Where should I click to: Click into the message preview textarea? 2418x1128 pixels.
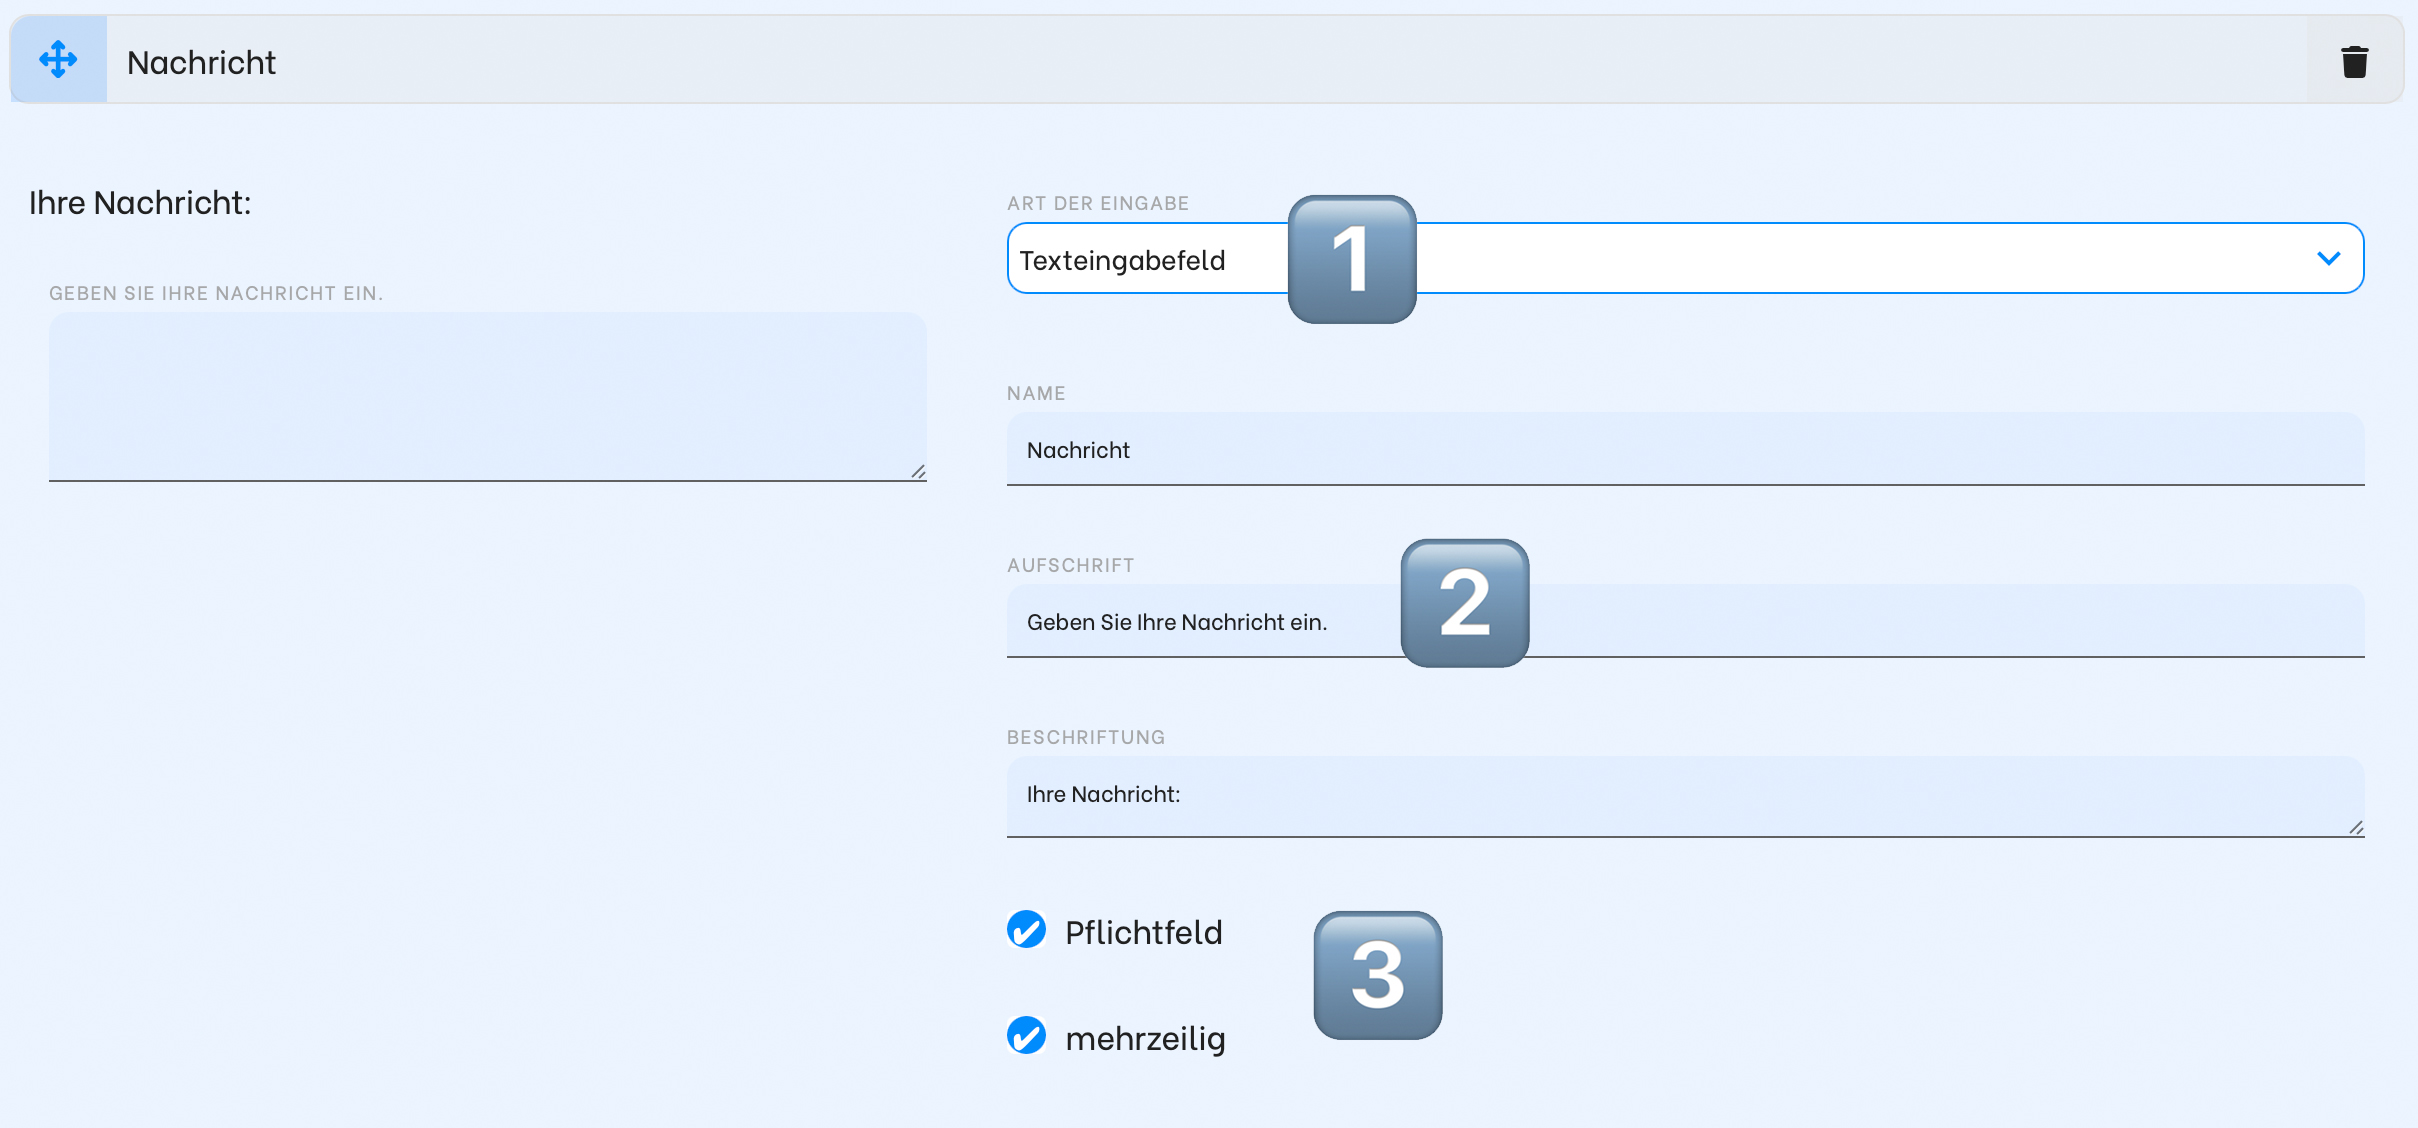click(487, 396)
